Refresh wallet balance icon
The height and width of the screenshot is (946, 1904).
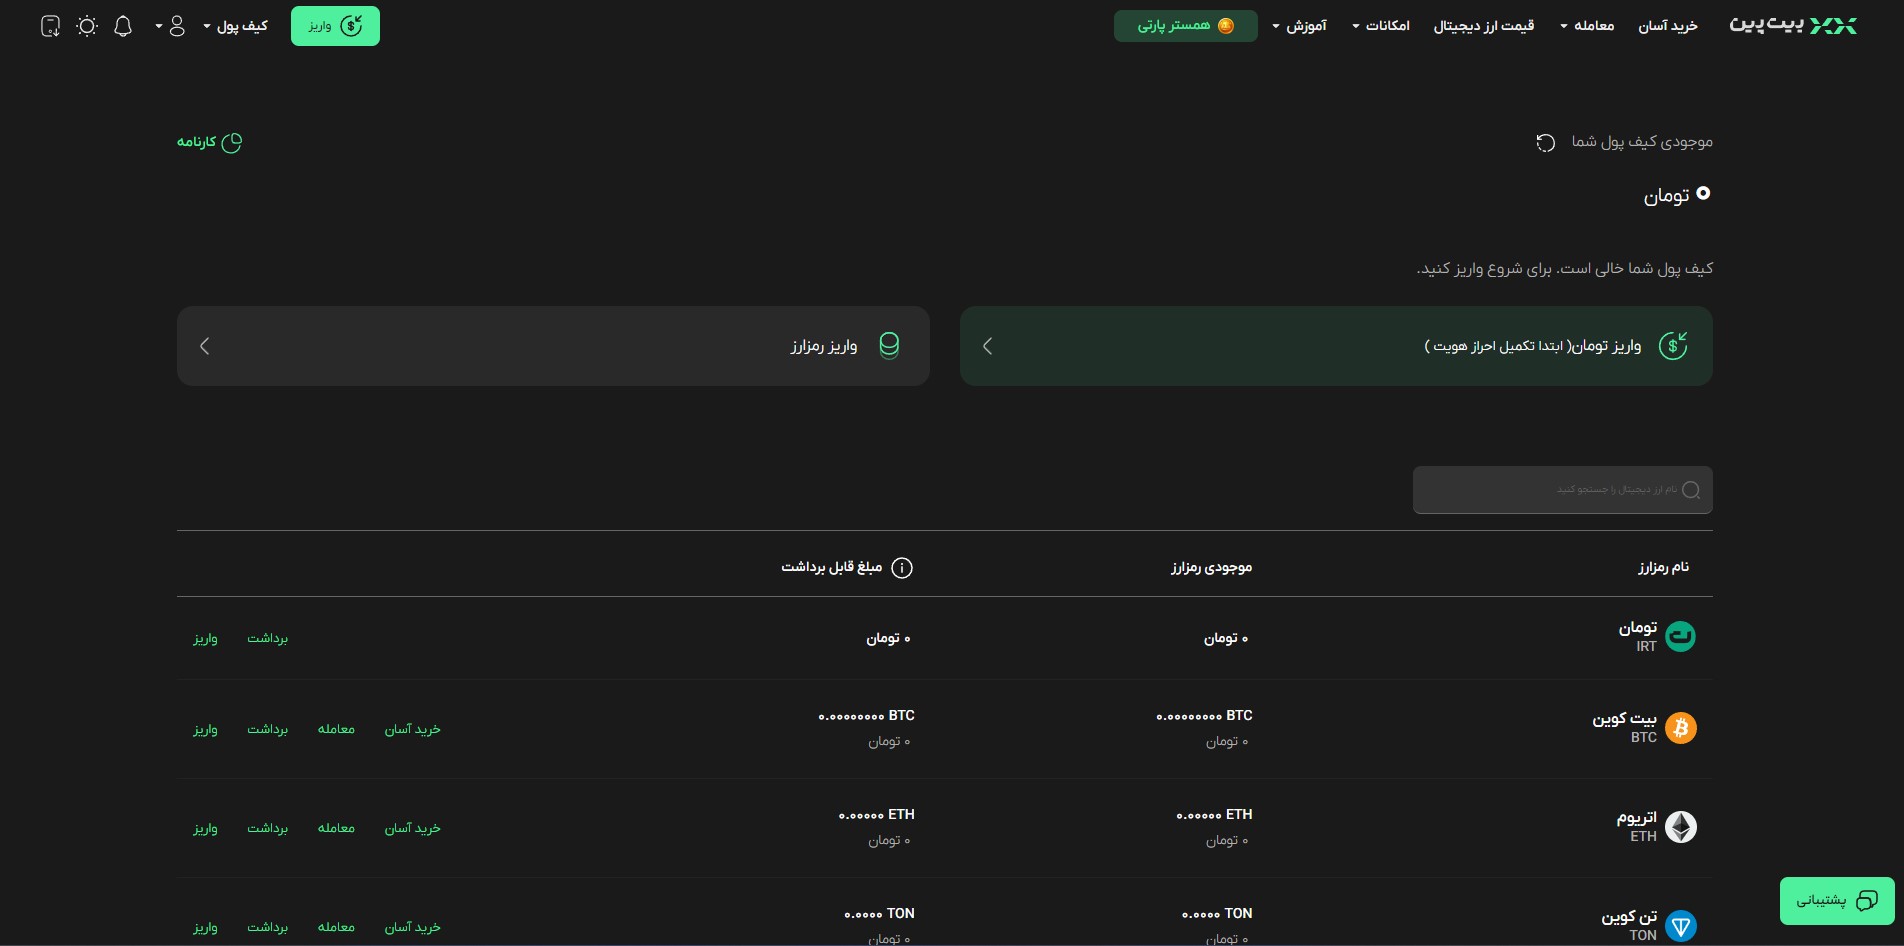tap(1545, 142)
